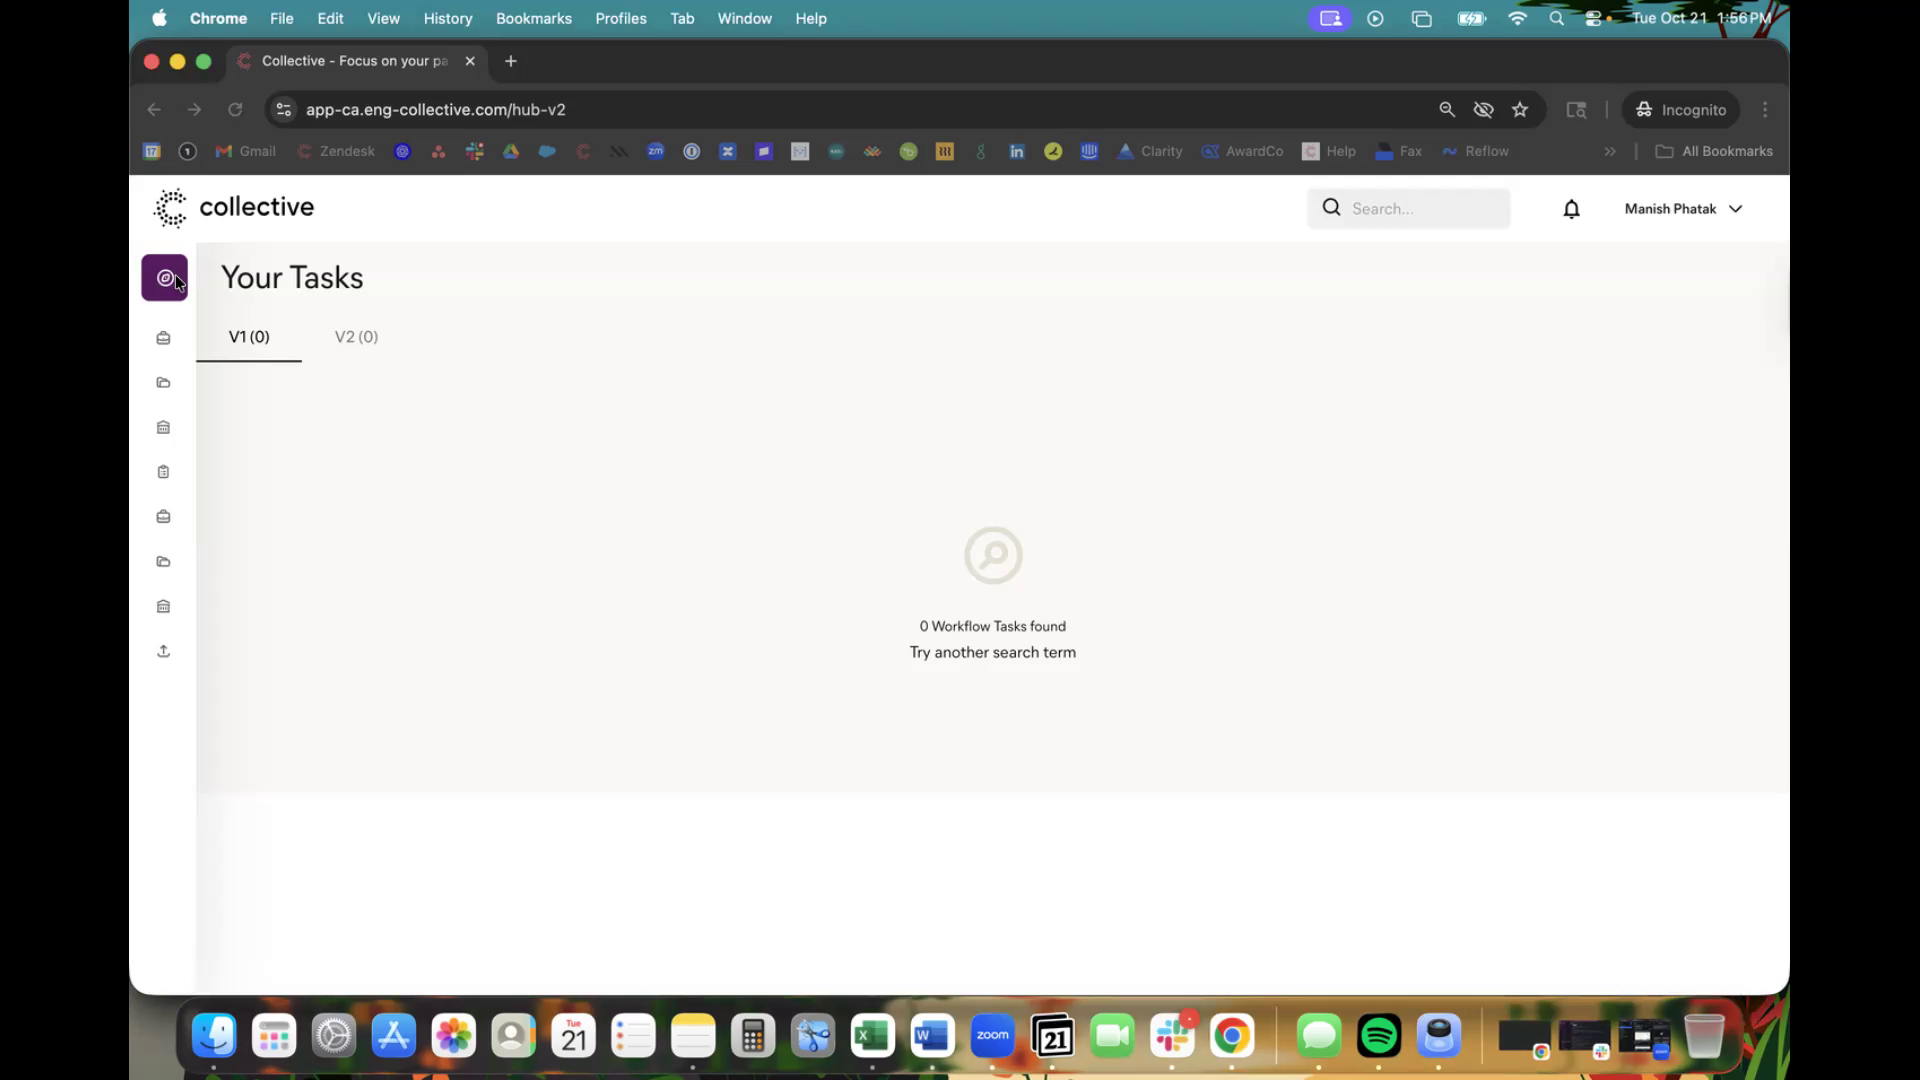Open Spotify from the Dock

pyautogui.click(x=1378, y=1036)
